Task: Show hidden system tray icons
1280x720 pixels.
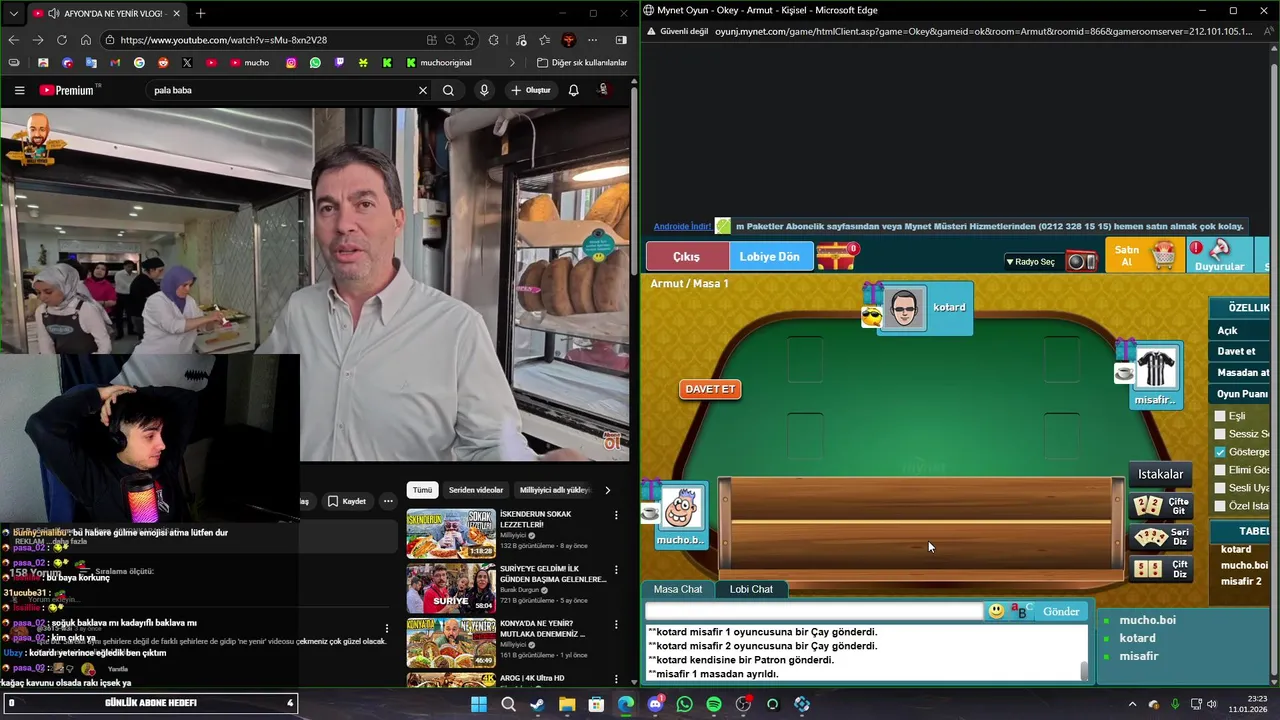Action: point(1132,704)
